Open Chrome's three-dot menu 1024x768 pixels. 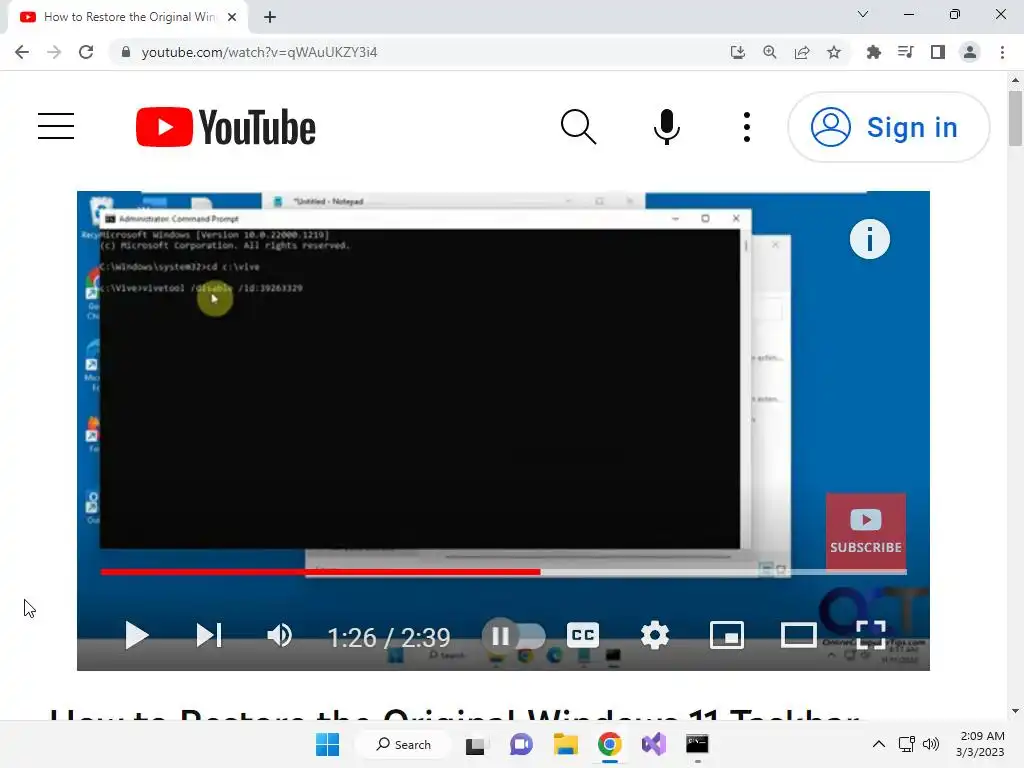(x=1002, y=52)
